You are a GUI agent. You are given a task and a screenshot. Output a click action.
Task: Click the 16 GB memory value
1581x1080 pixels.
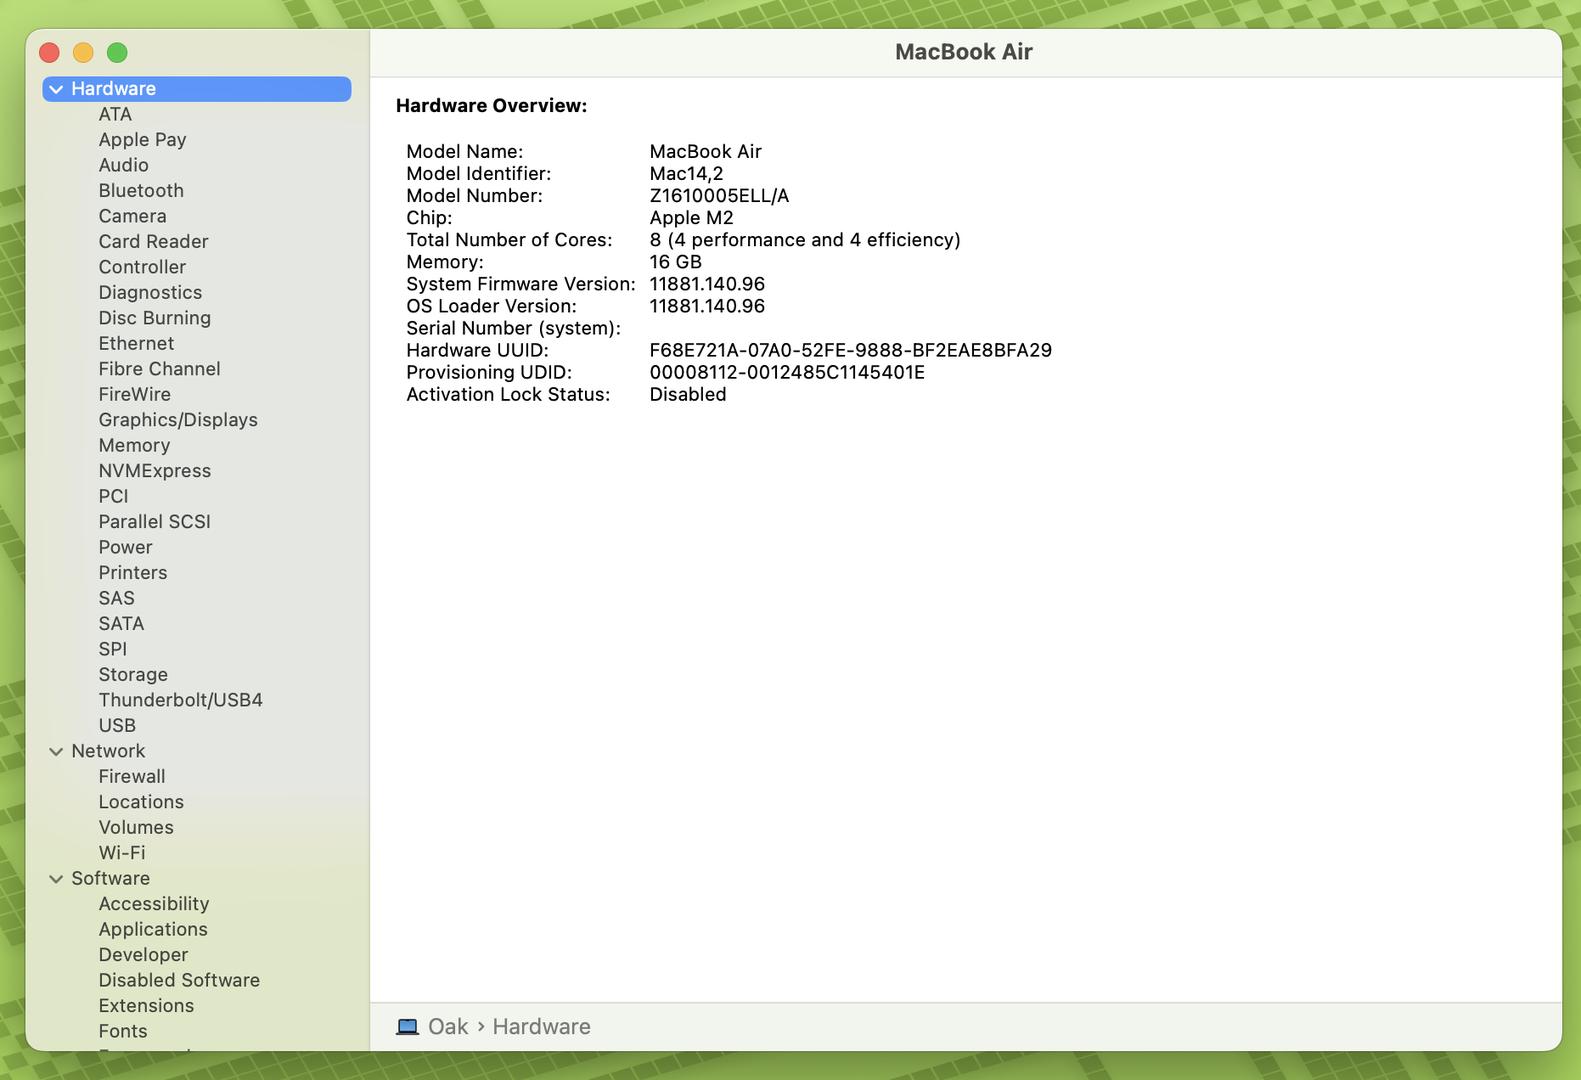[x=675, y=262]
